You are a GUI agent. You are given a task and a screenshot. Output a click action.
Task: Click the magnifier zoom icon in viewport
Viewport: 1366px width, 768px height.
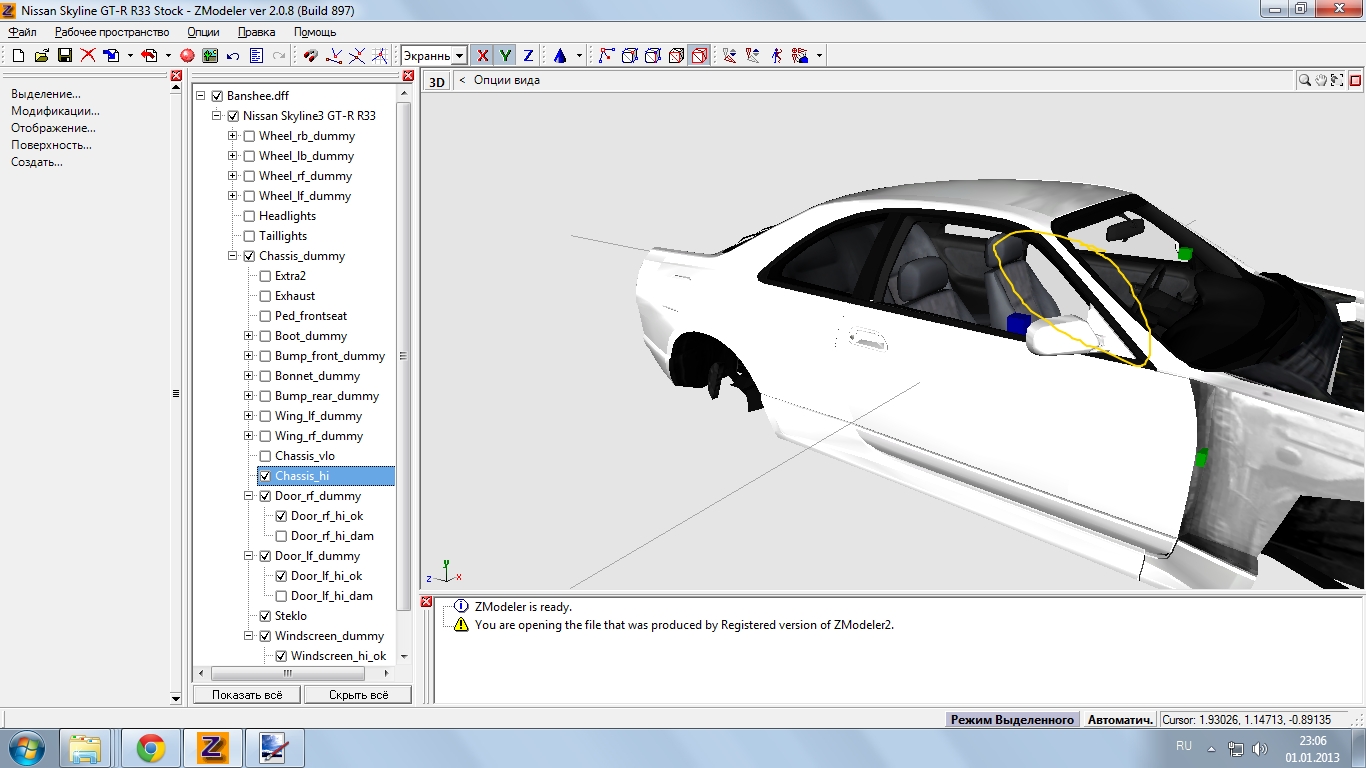[x=1305, y=80]
